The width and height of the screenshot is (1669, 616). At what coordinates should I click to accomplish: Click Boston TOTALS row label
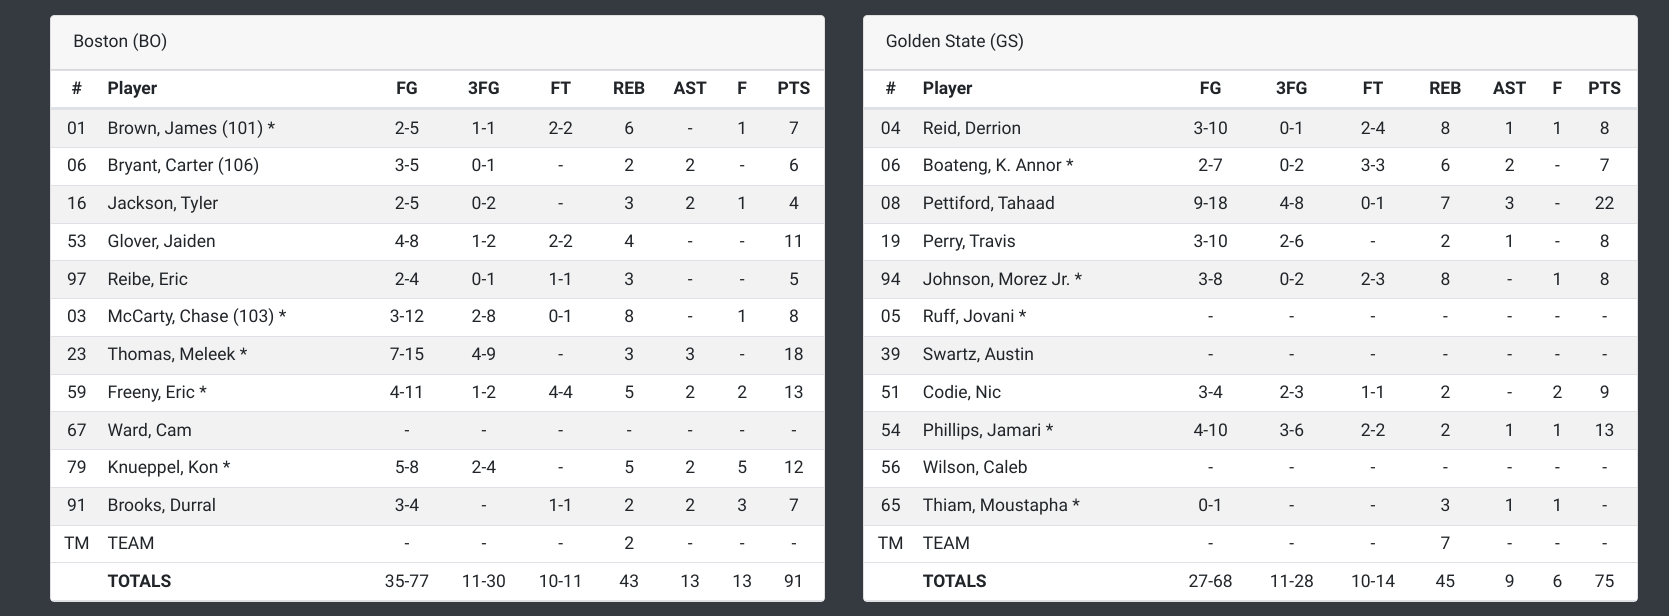[x=139, y=581]
